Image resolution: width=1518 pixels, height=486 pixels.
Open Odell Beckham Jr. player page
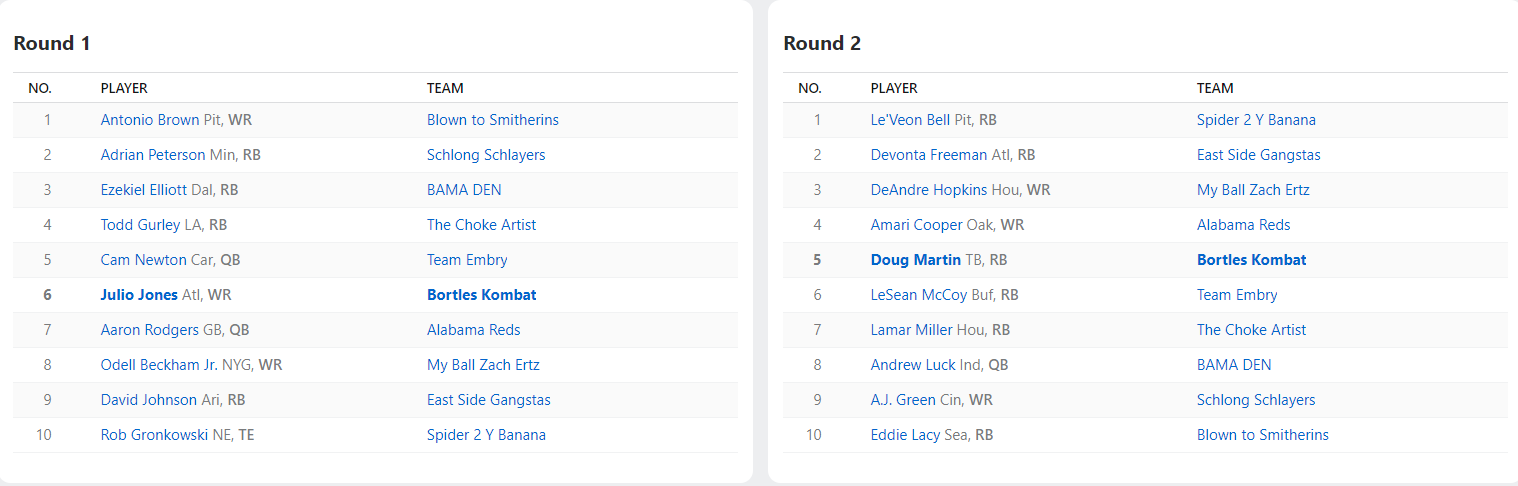pyautogui.click(x=160, y=365)
